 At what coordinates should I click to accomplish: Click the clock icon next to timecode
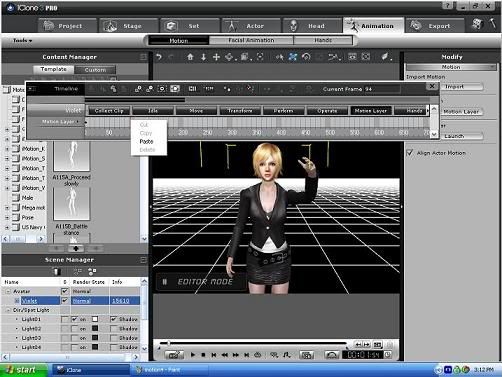click(x=388, y=355)
